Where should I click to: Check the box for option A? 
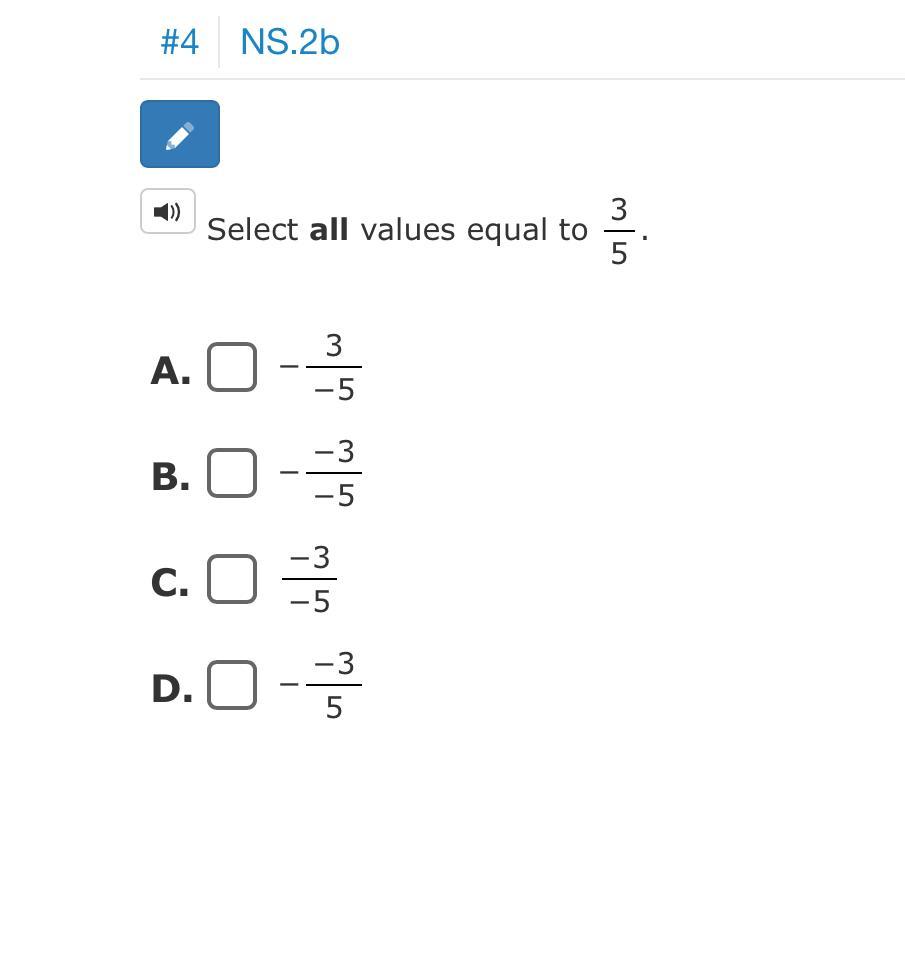pos(232,367)
